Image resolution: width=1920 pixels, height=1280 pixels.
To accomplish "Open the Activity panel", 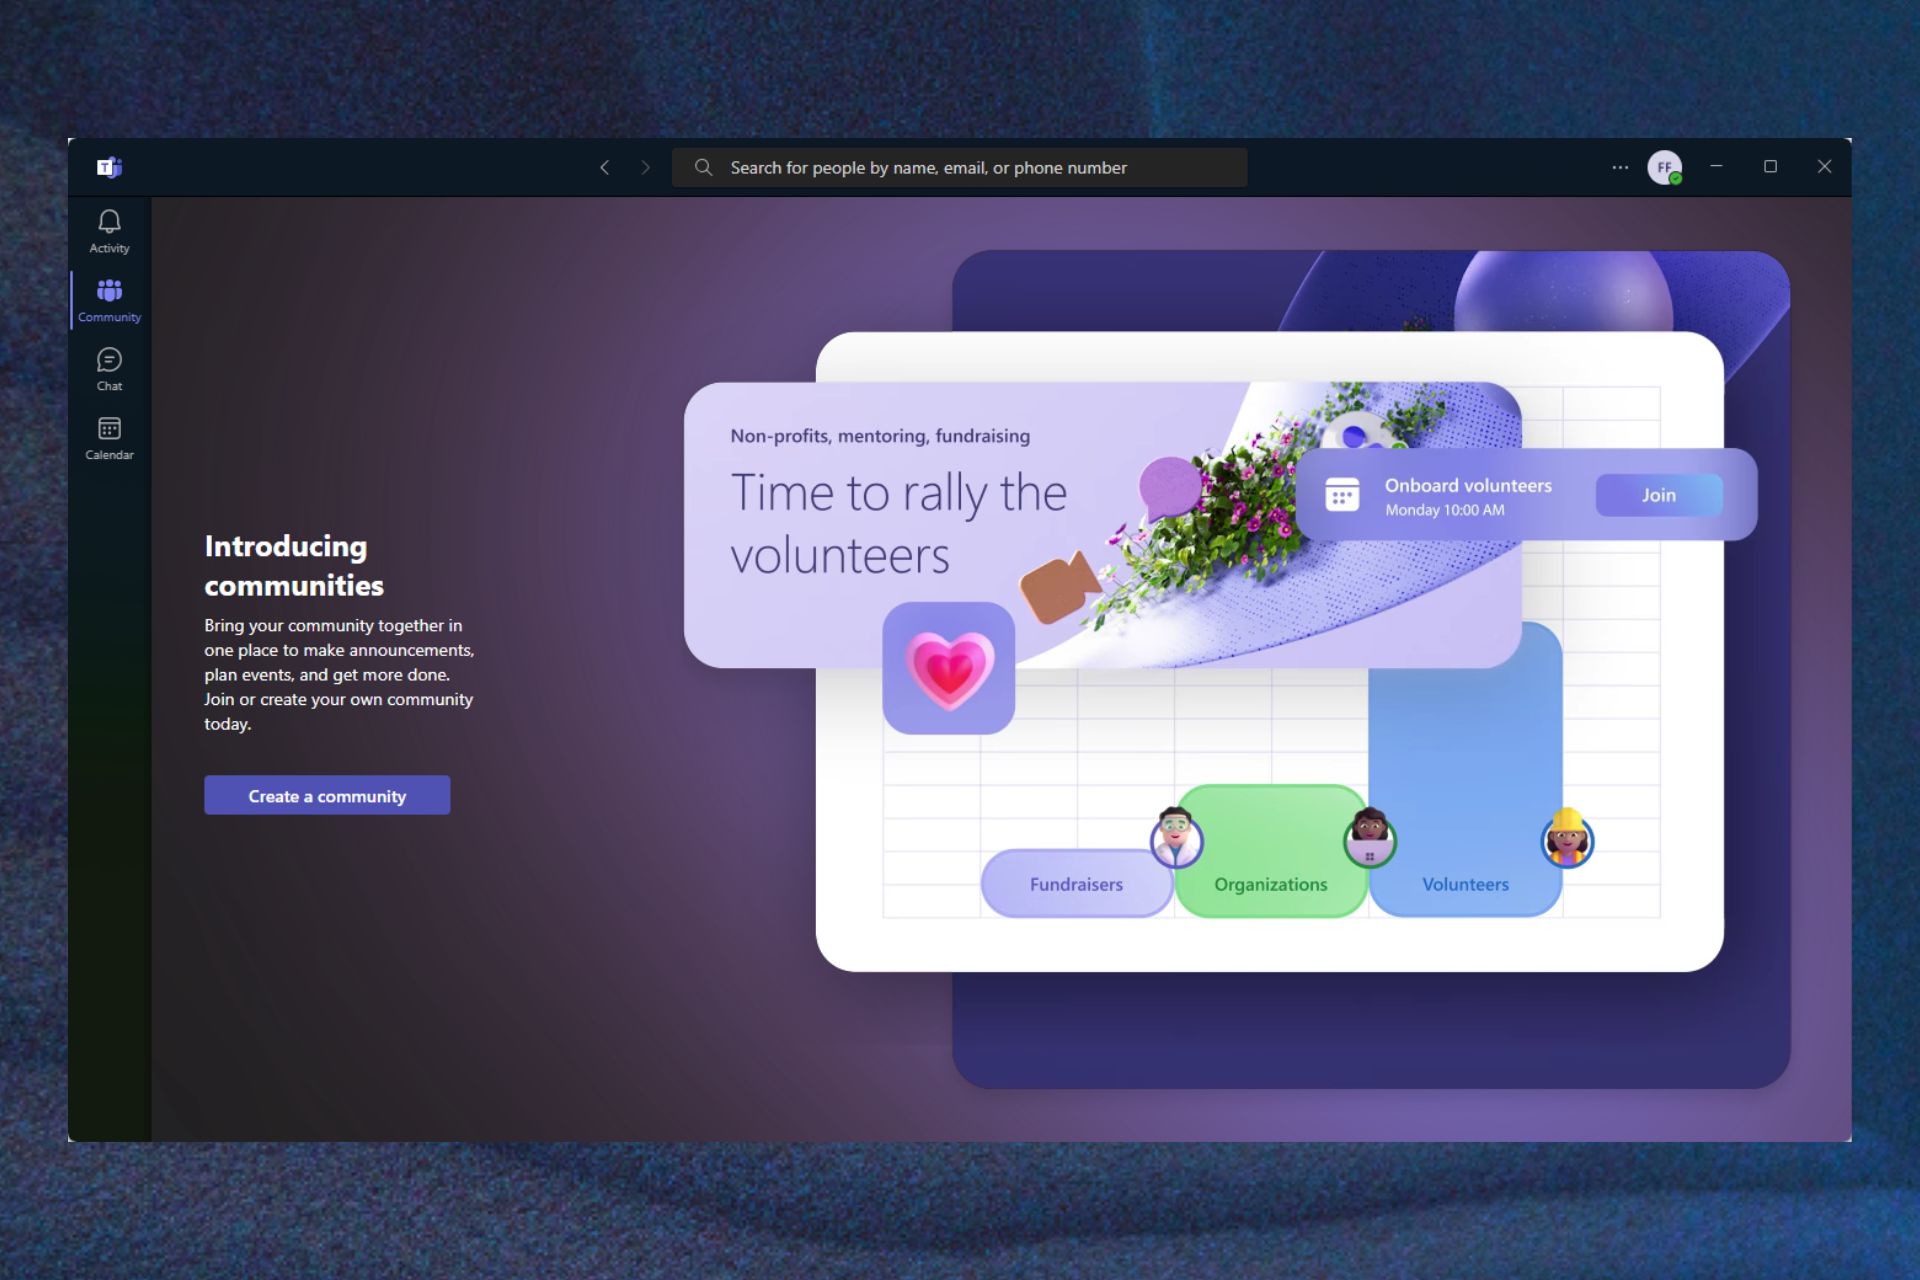I will coord(109,230).
